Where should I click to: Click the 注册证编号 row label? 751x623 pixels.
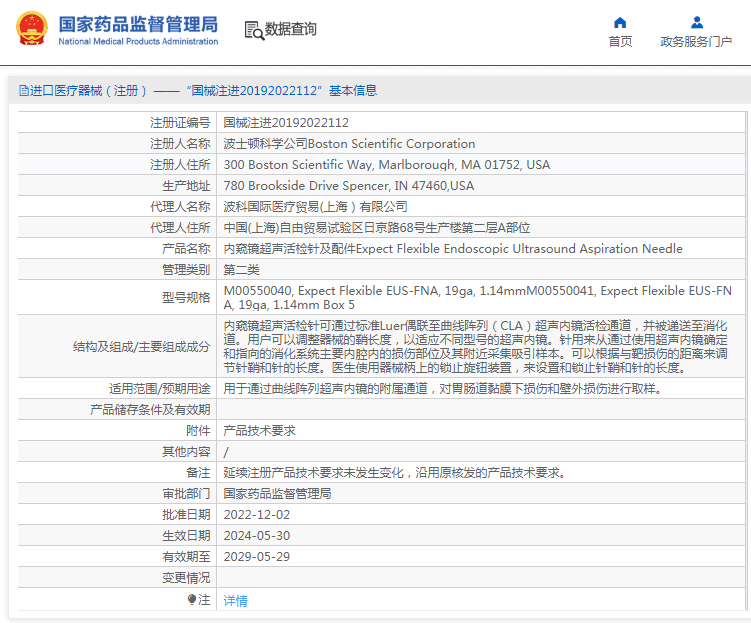coord(180,123)
